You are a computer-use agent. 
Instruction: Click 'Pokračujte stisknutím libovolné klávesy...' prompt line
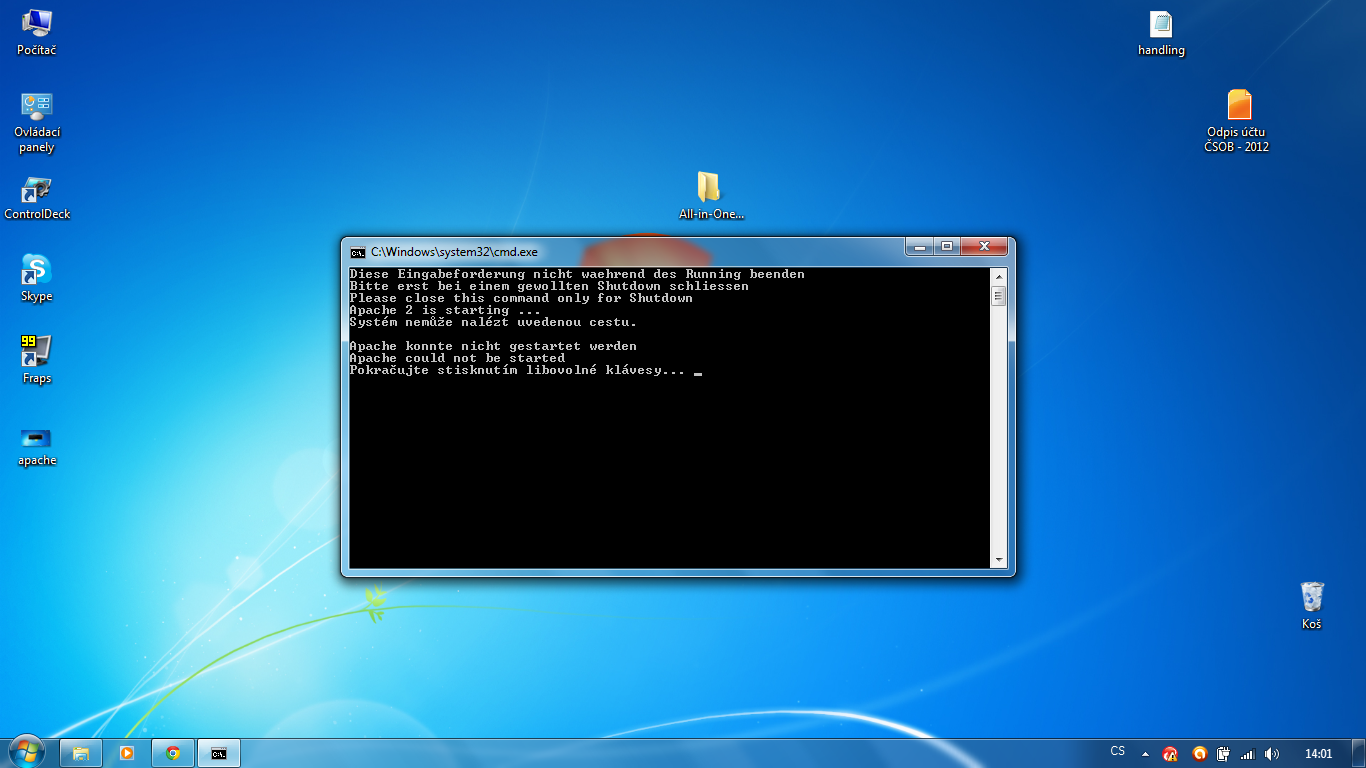click(517, 370)
